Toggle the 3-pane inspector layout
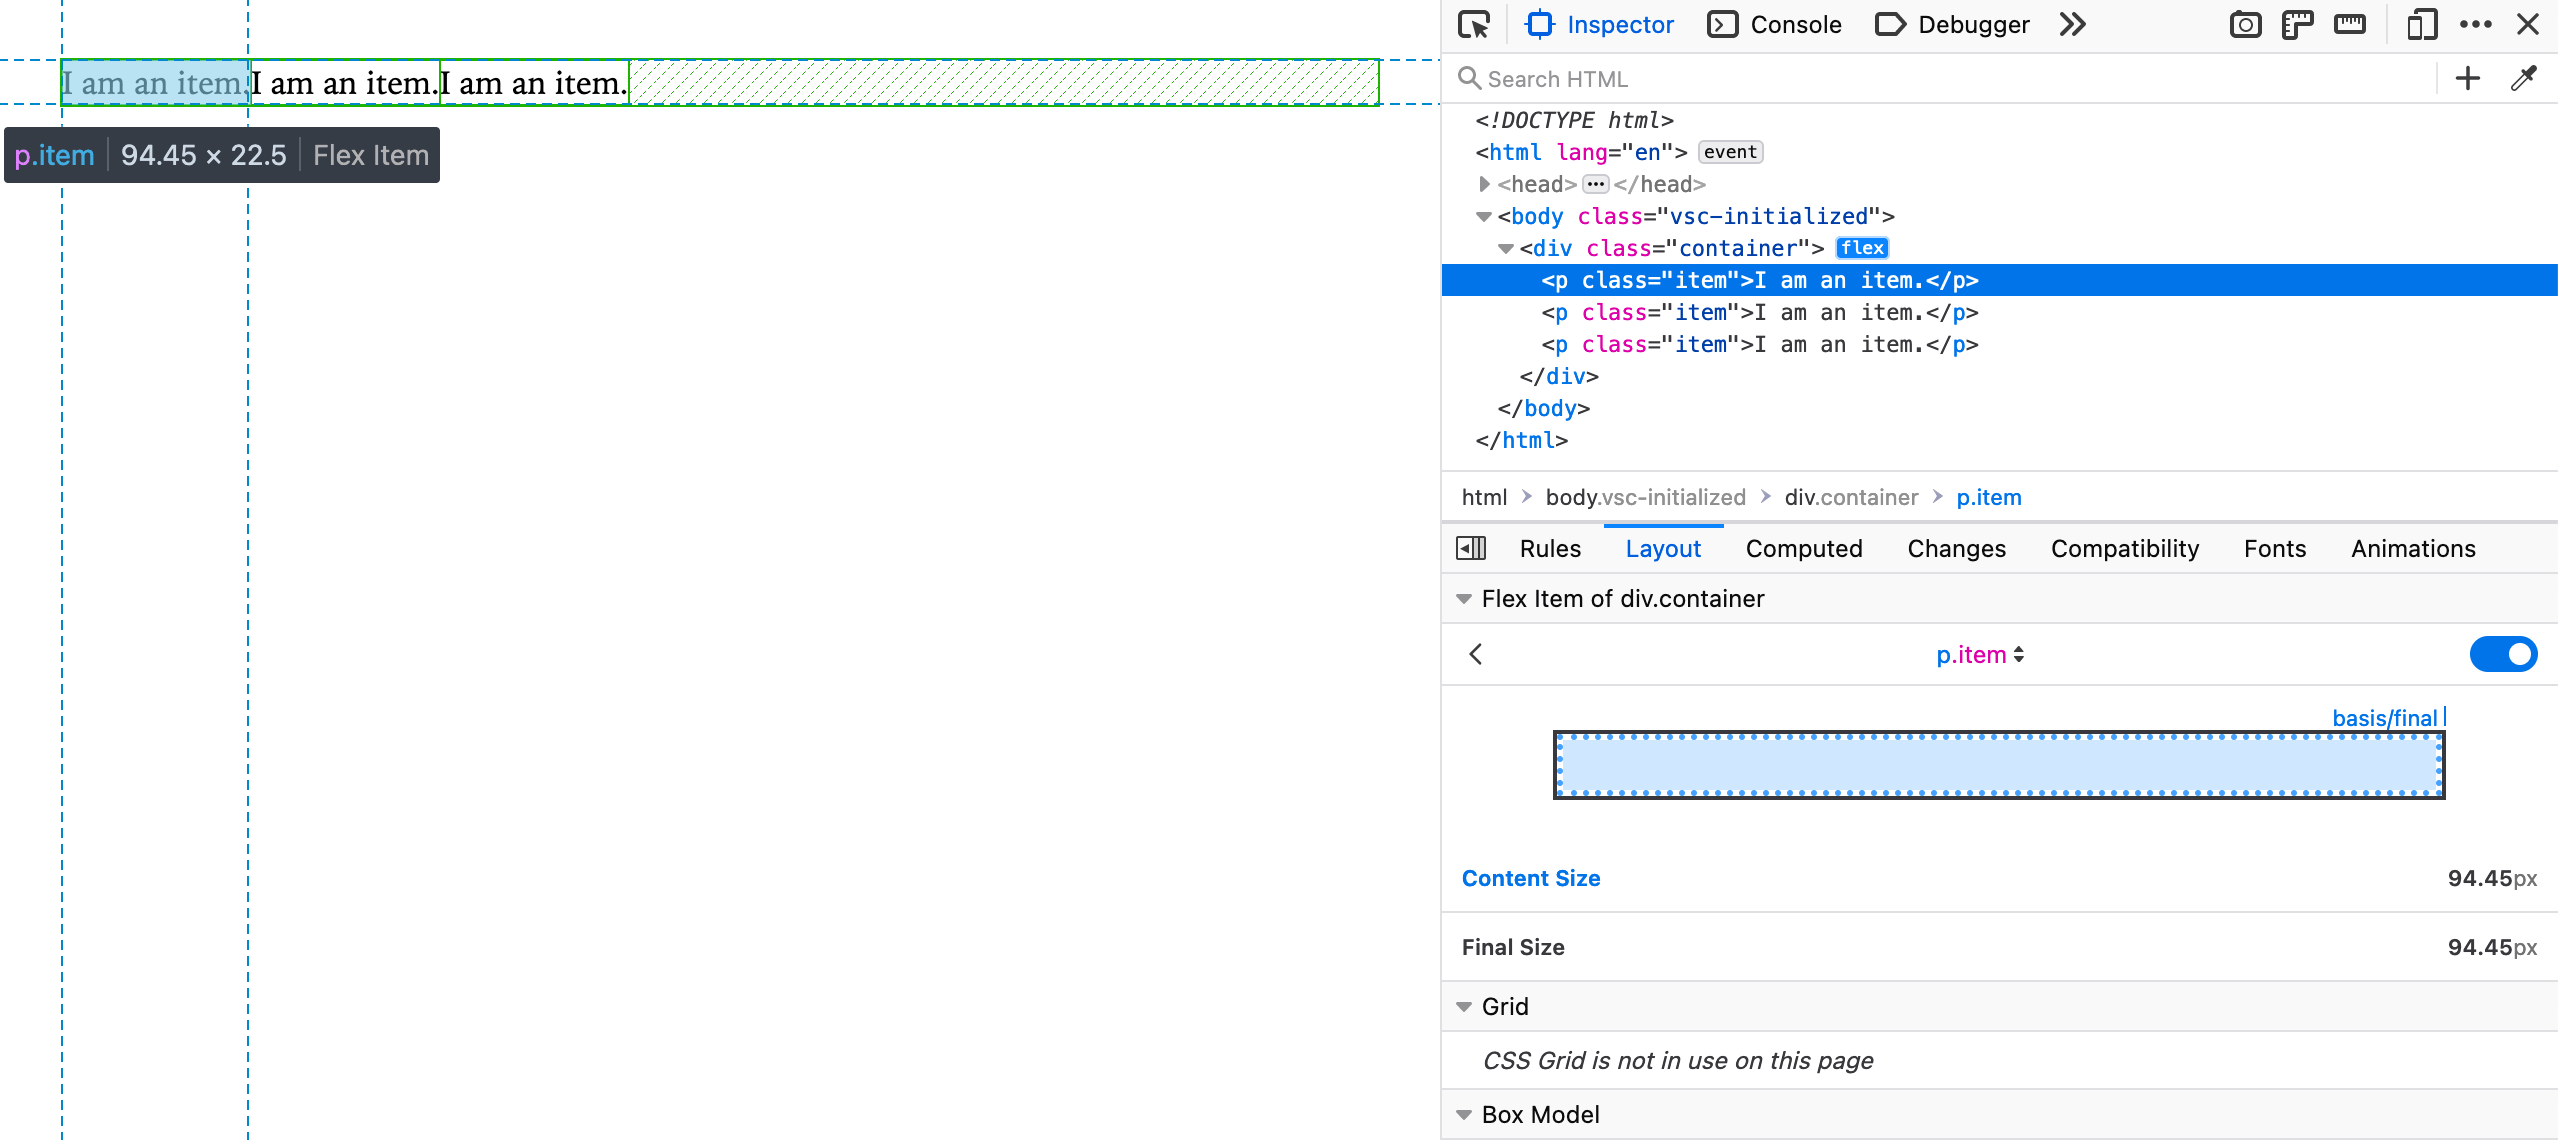Image resolution: width=2558 pixels, height=1140 pixels. click(x=1470, y=547)
